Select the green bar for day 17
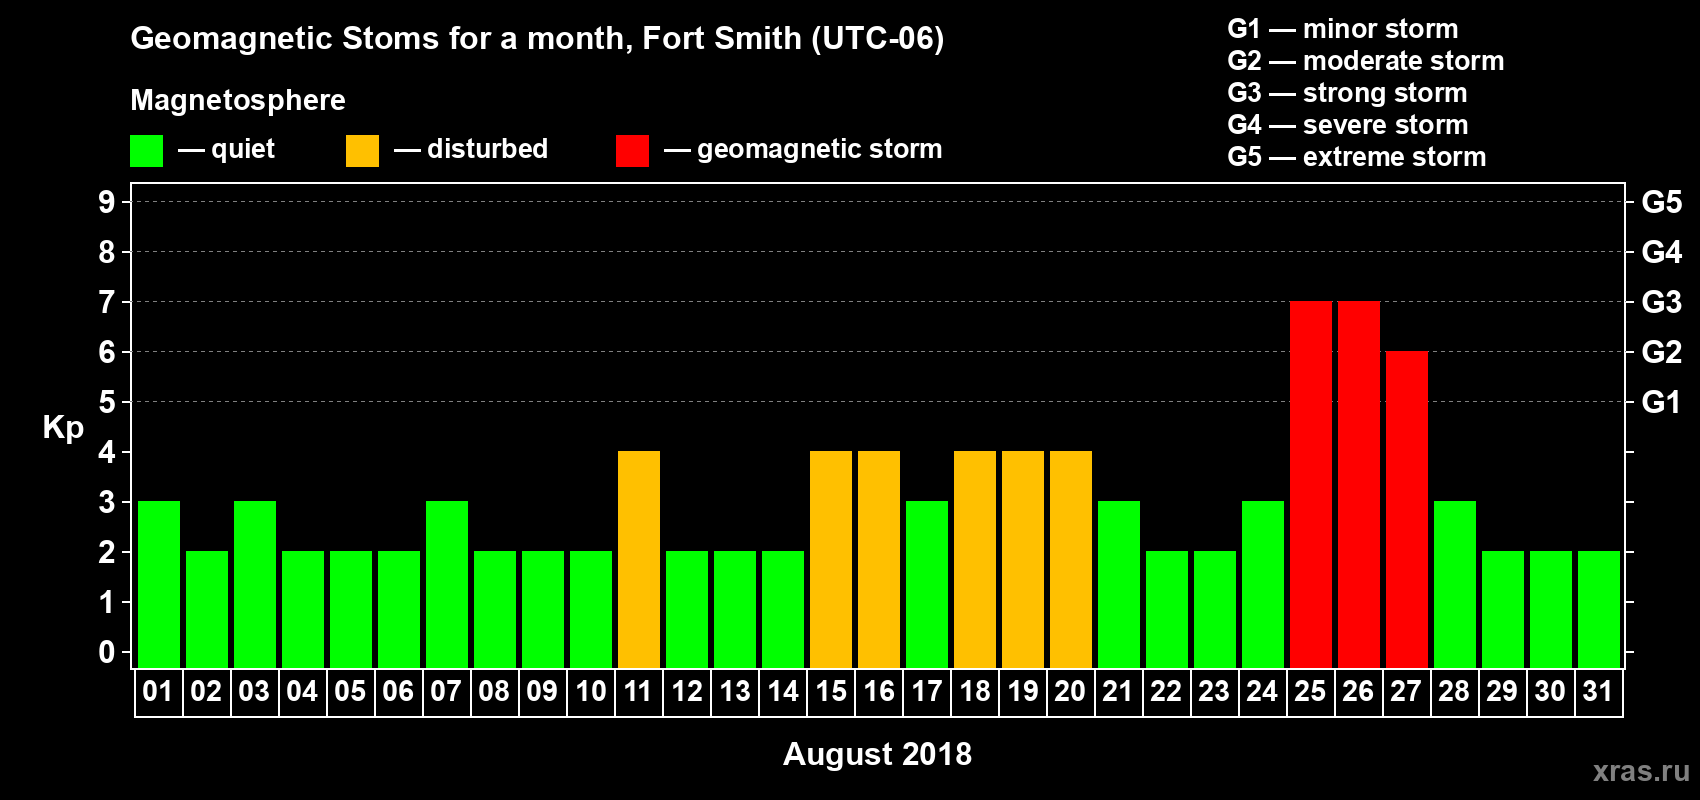1700x800 pixels. [x=927, y=584]
